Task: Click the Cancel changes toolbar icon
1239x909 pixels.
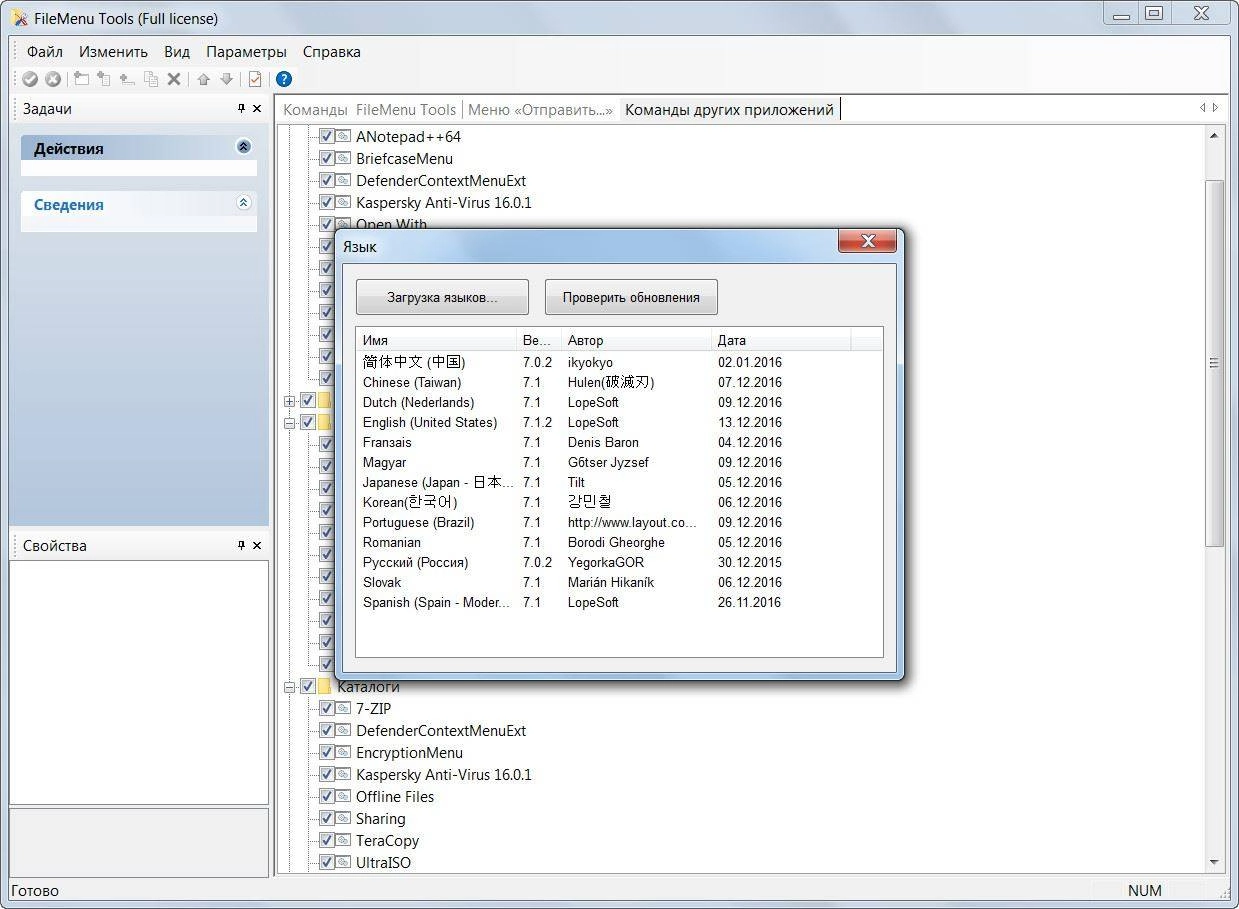Action: [x=53, y=79]
